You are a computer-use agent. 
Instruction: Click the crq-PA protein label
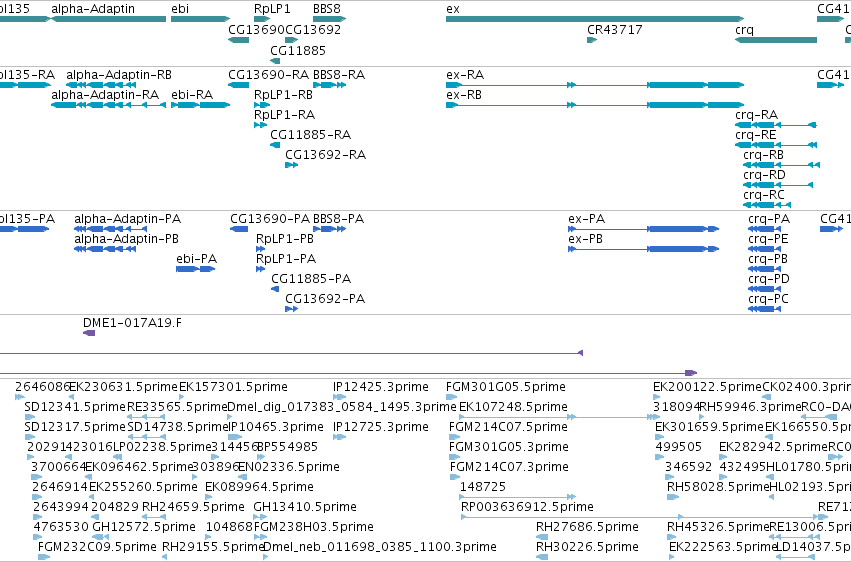click(769, 219)
